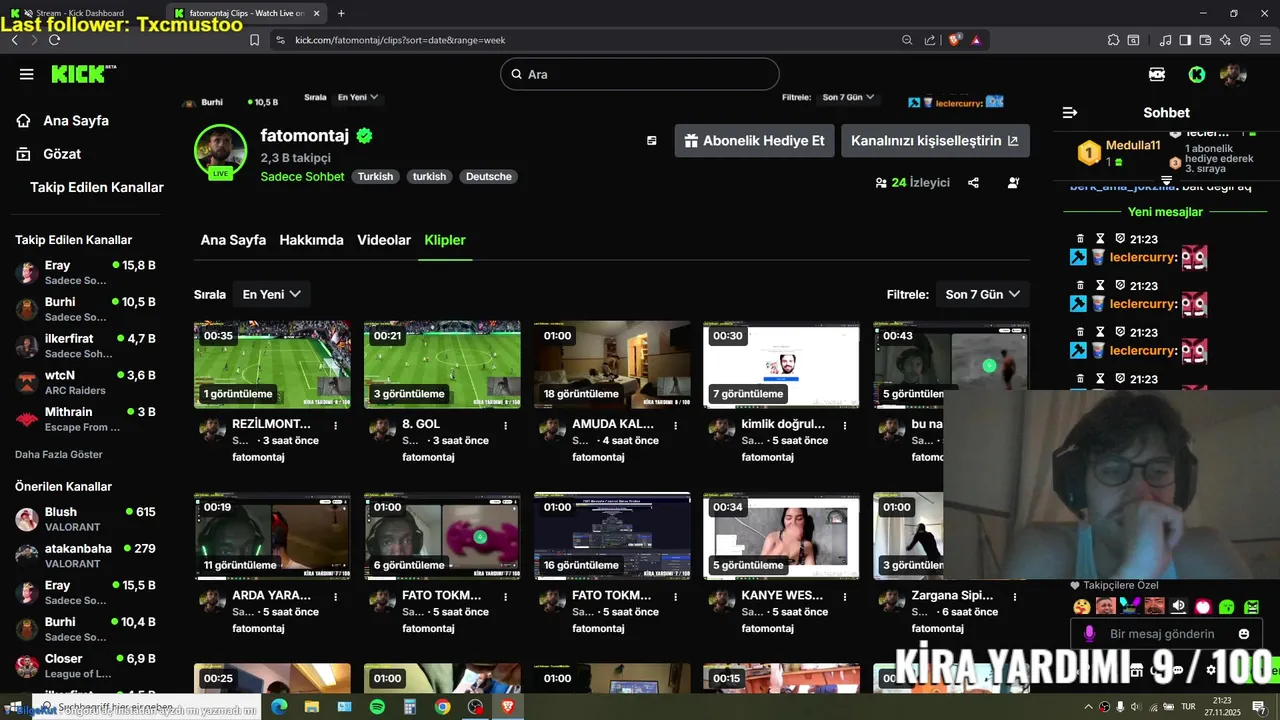Play the 8. GOL clip thumbnail

point(442,365)
